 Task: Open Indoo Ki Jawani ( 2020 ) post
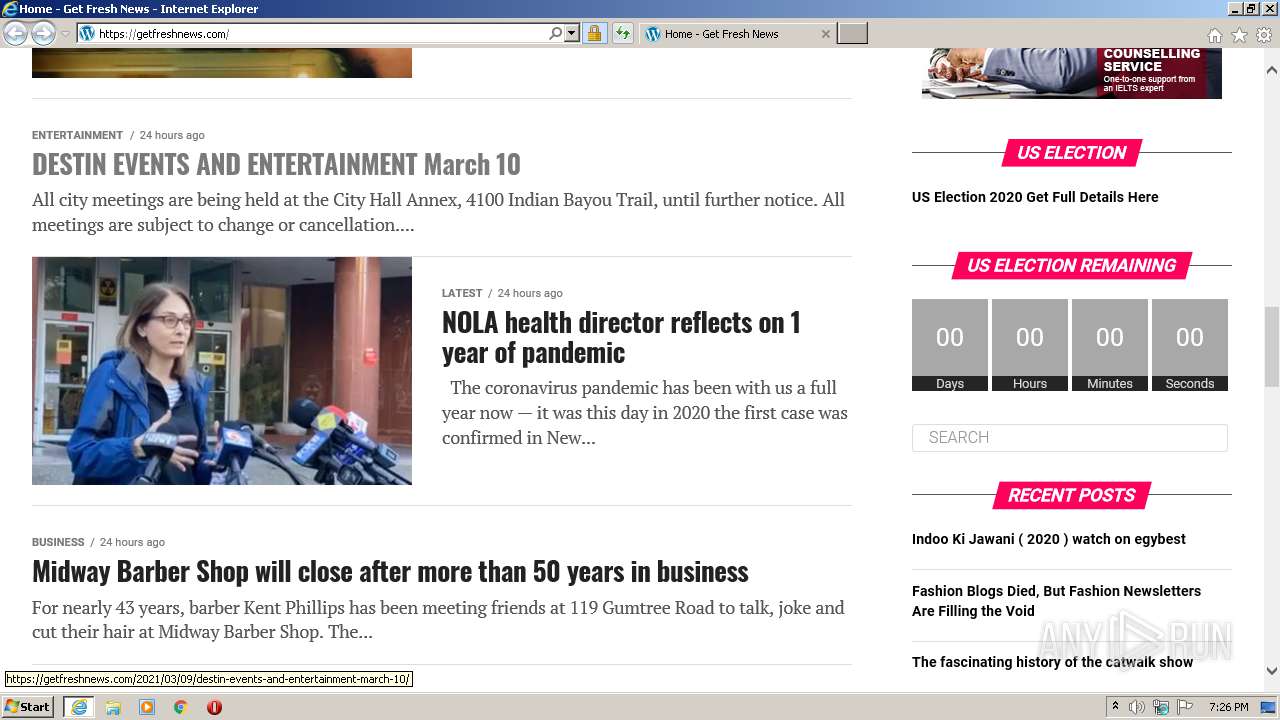pyautogui.click(x=1048, y=539)
